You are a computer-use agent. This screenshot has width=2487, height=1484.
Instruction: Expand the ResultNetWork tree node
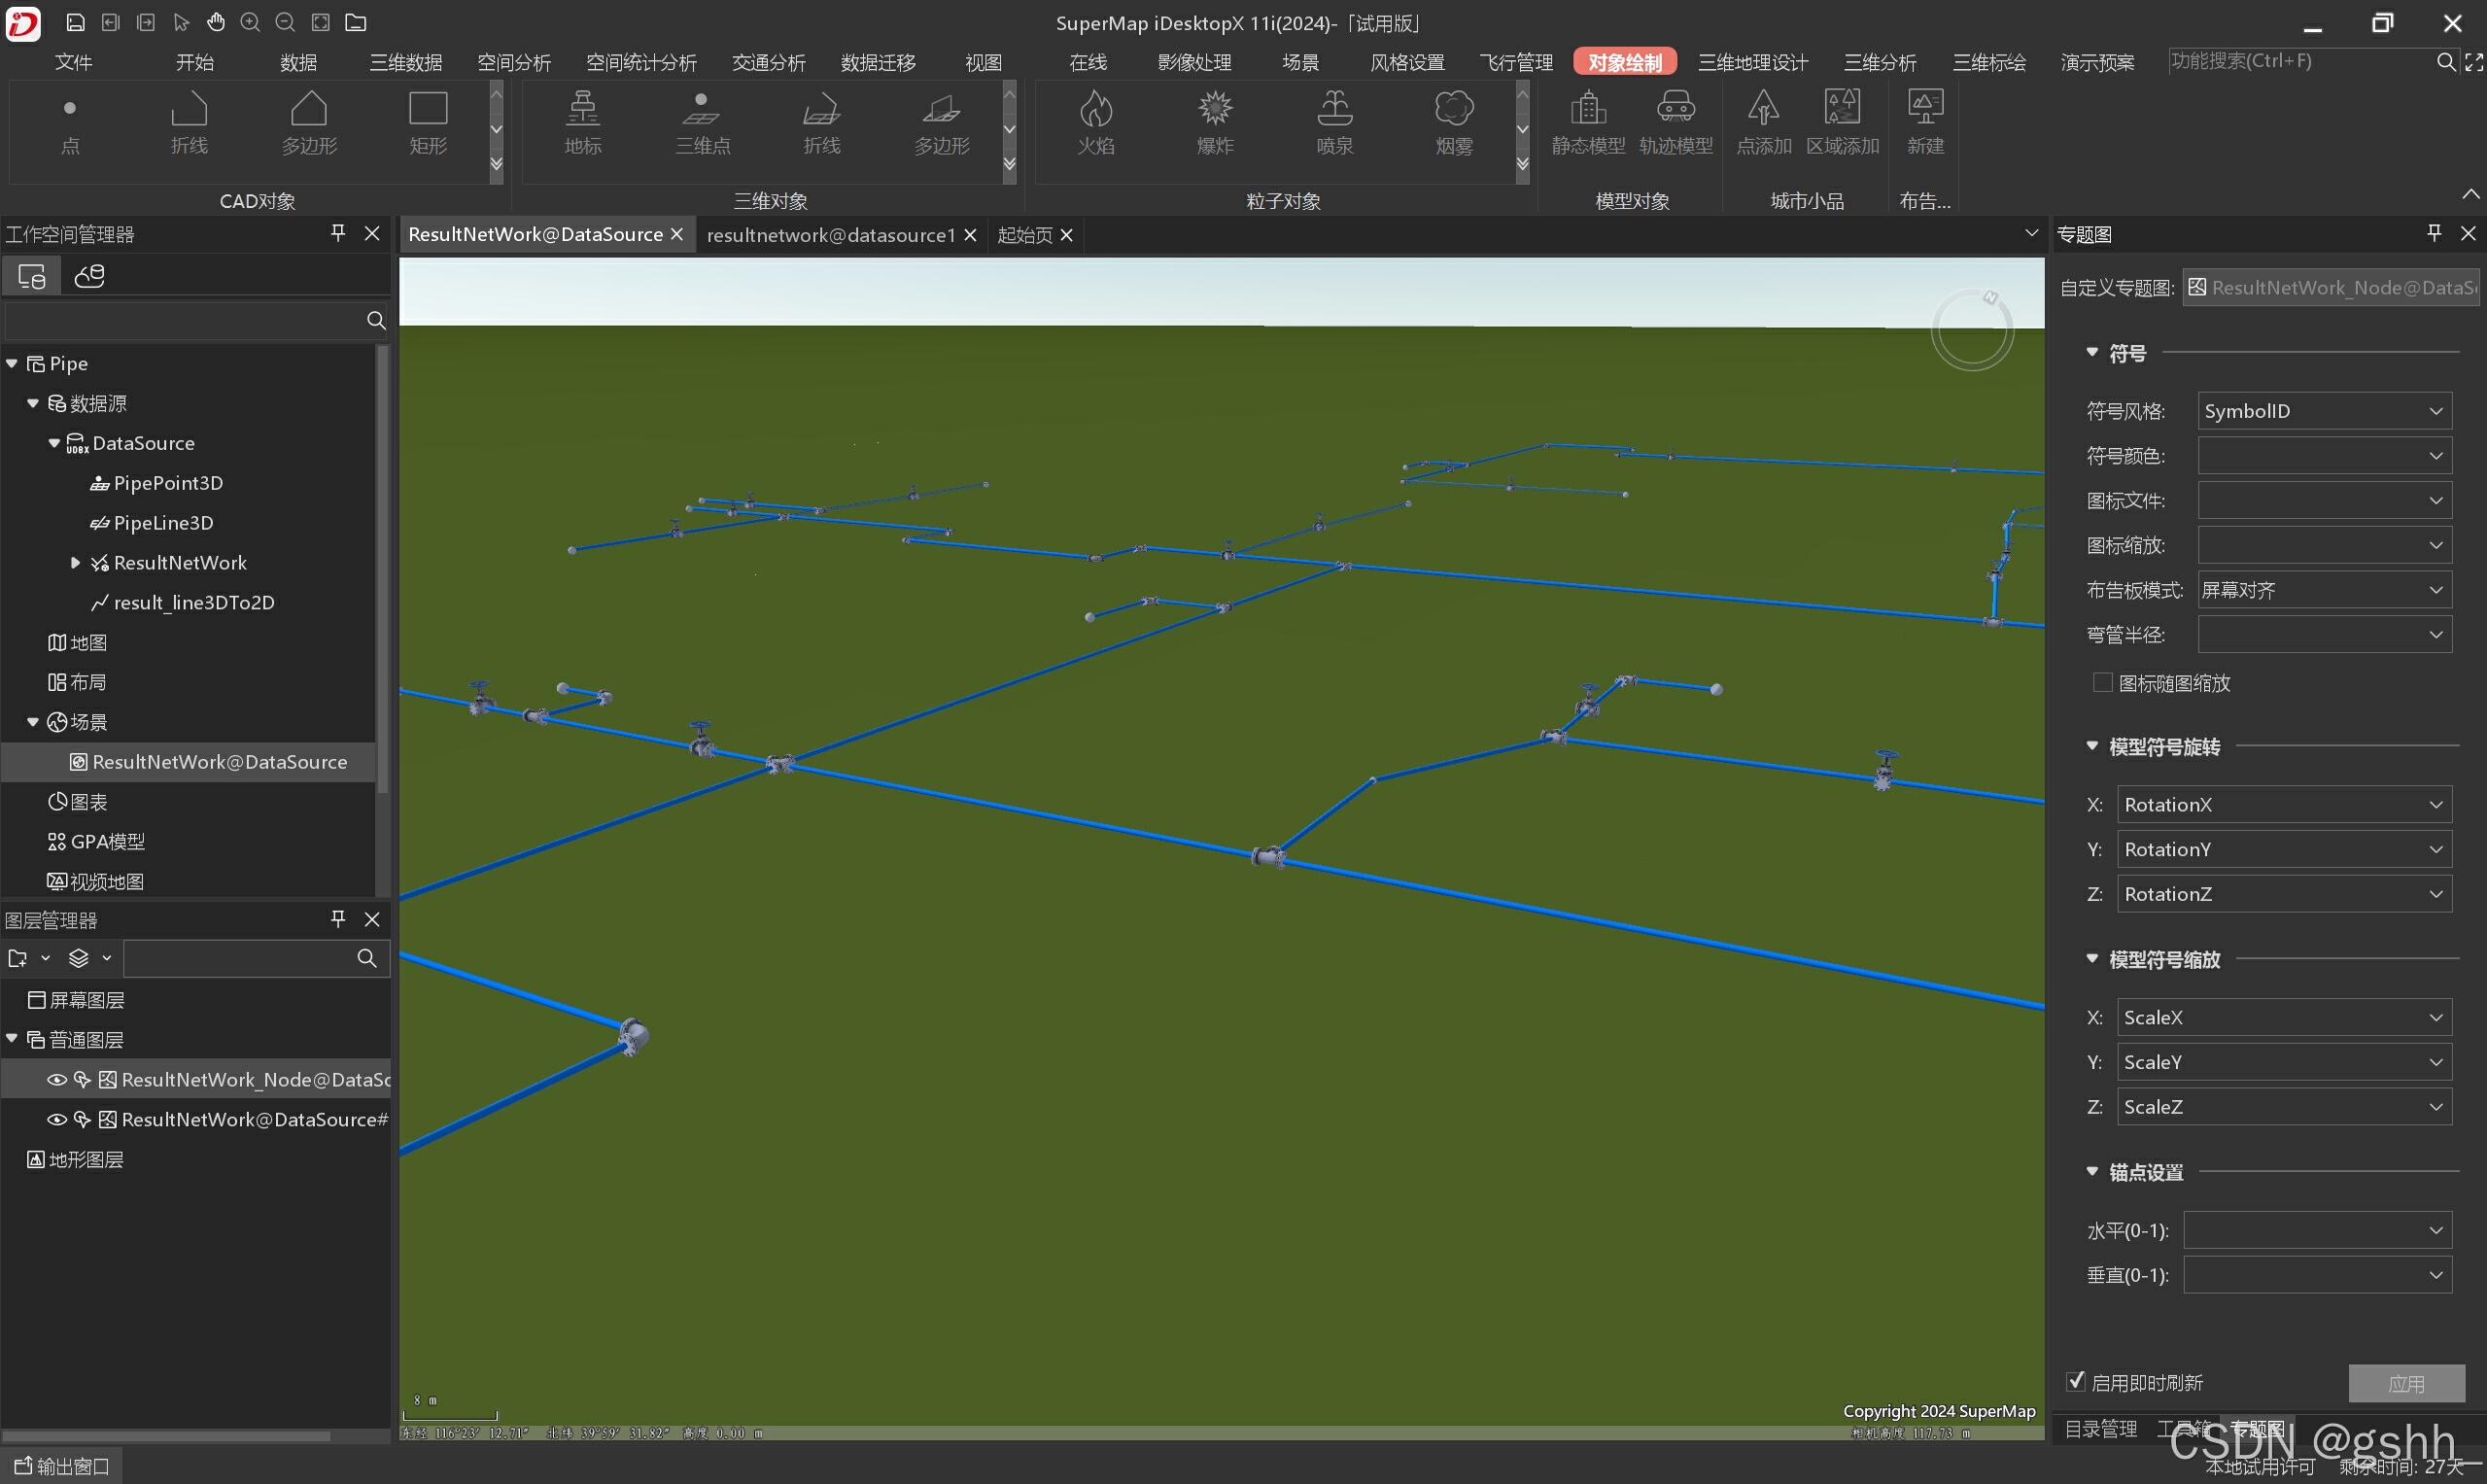point(75,563)
